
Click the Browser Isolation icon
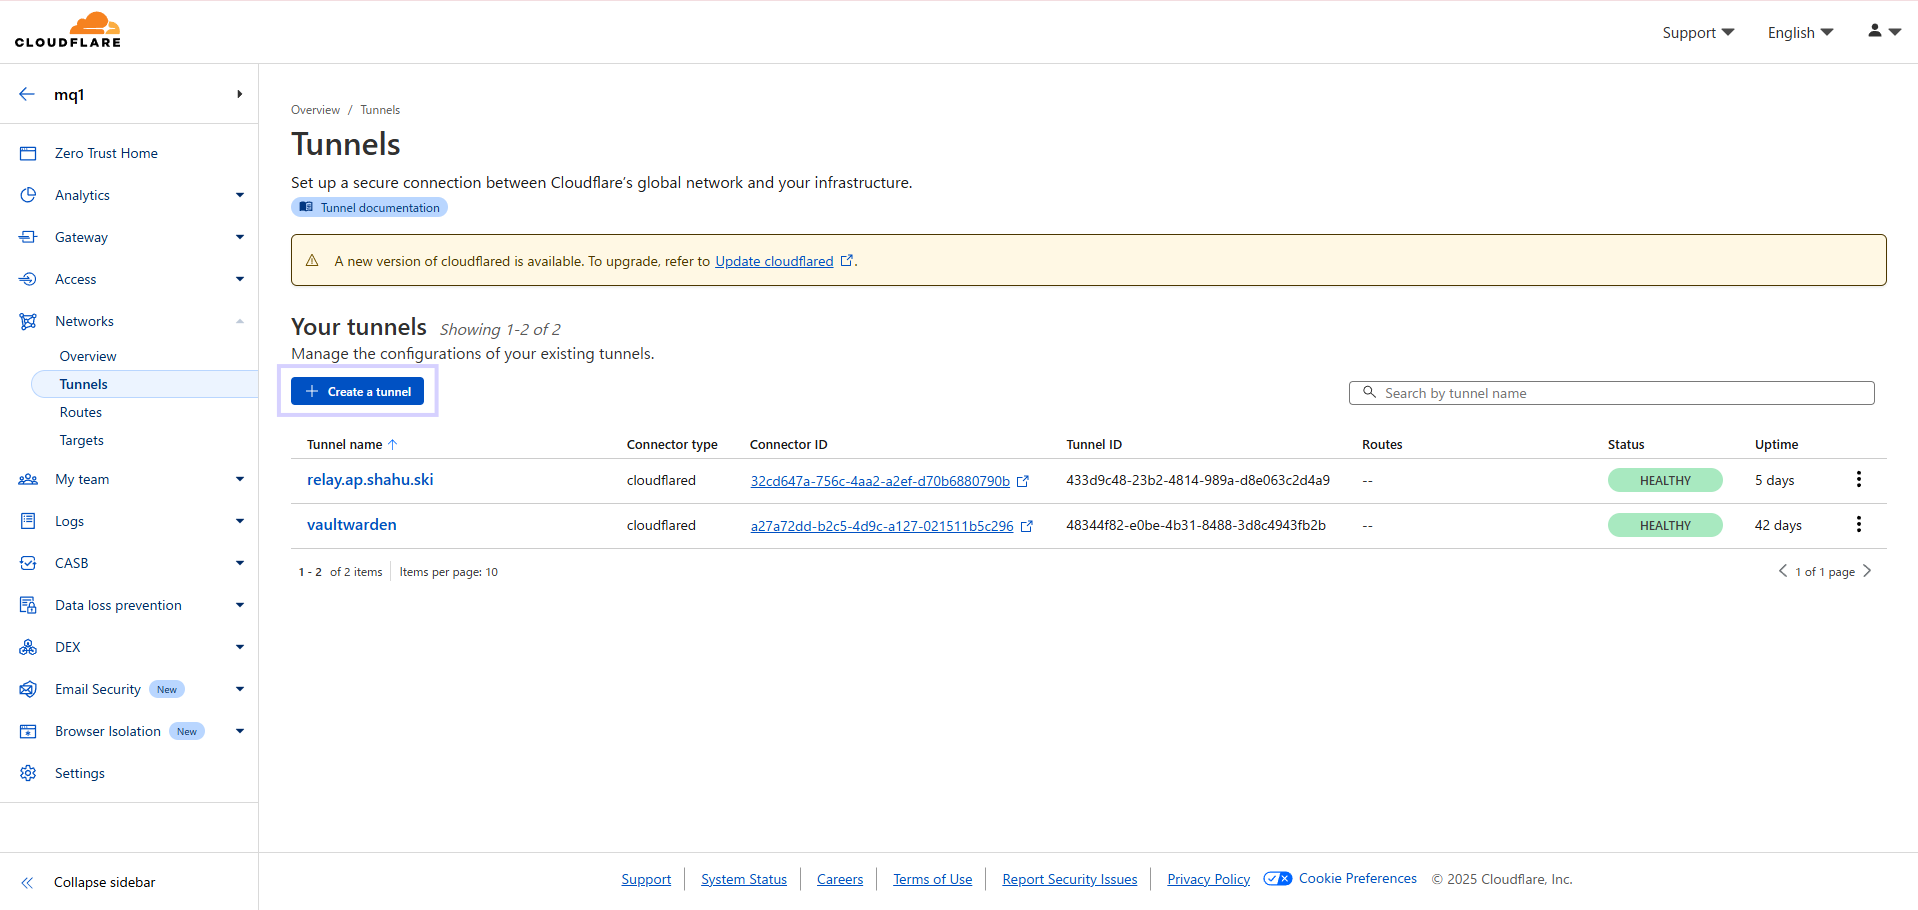(28, 731)
